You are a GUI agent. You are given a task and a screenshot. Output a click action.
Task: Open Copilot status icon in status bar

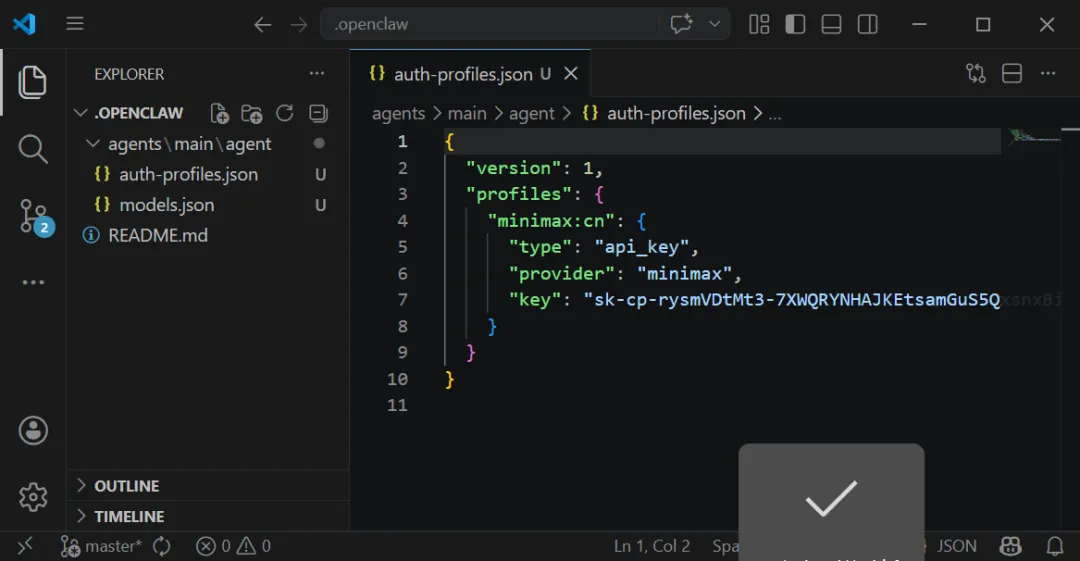1010,547
